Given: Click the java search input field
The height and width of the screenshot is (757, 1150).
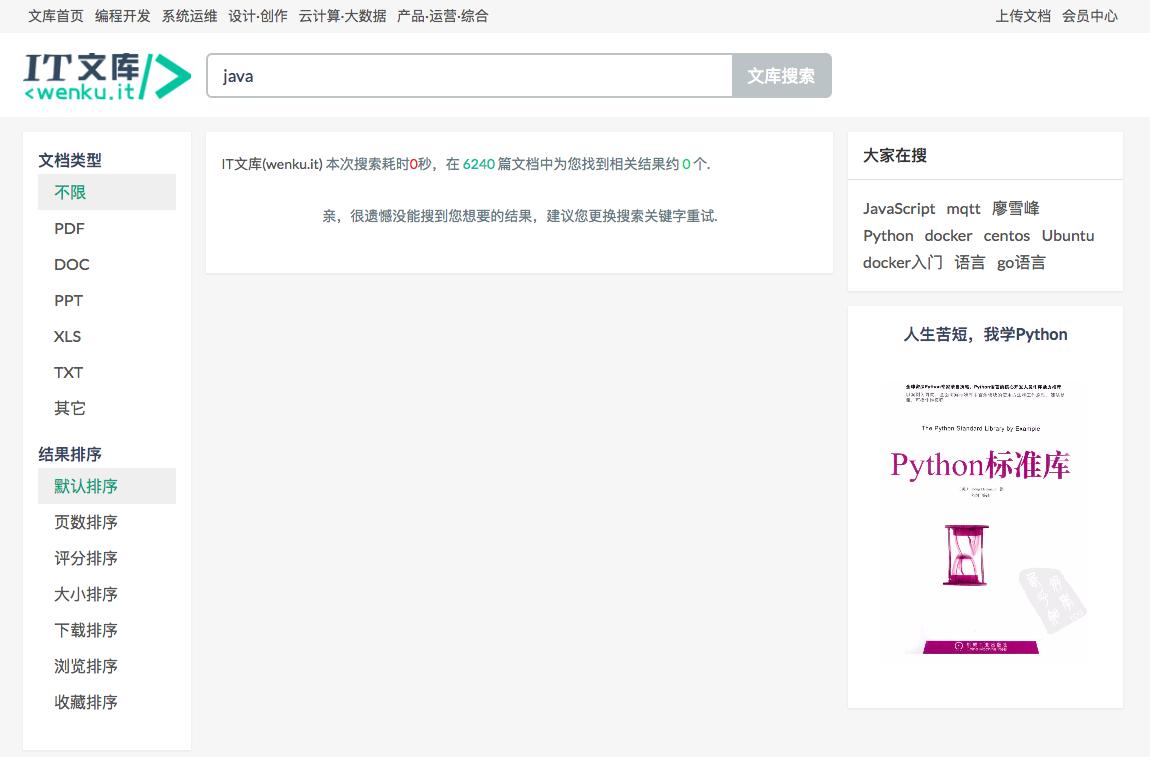Looking at the screenshot, I should click(x=470, y=74).
